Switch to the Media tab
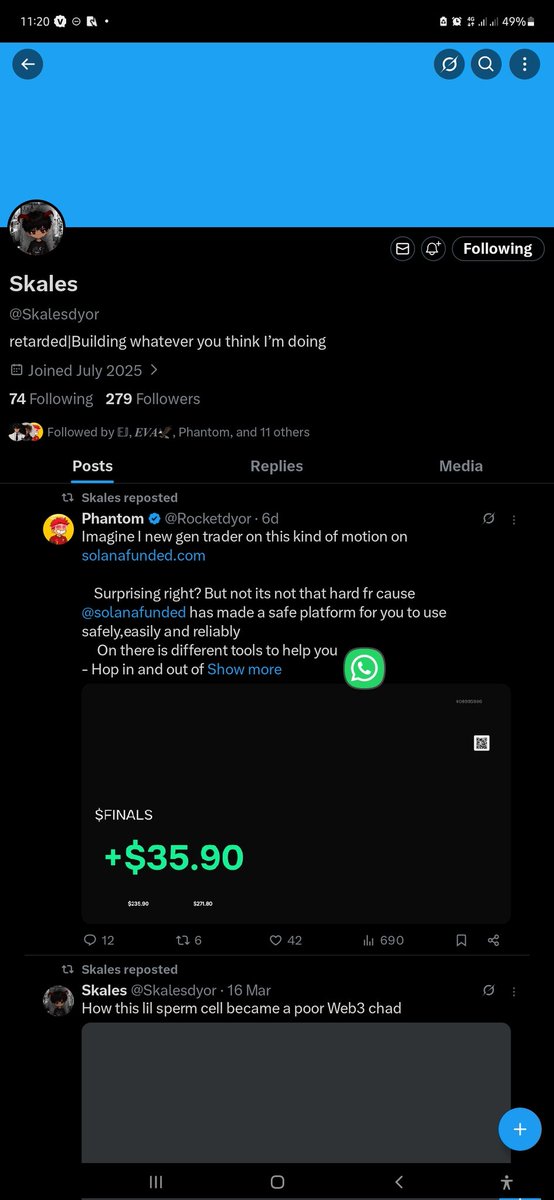 461,466
